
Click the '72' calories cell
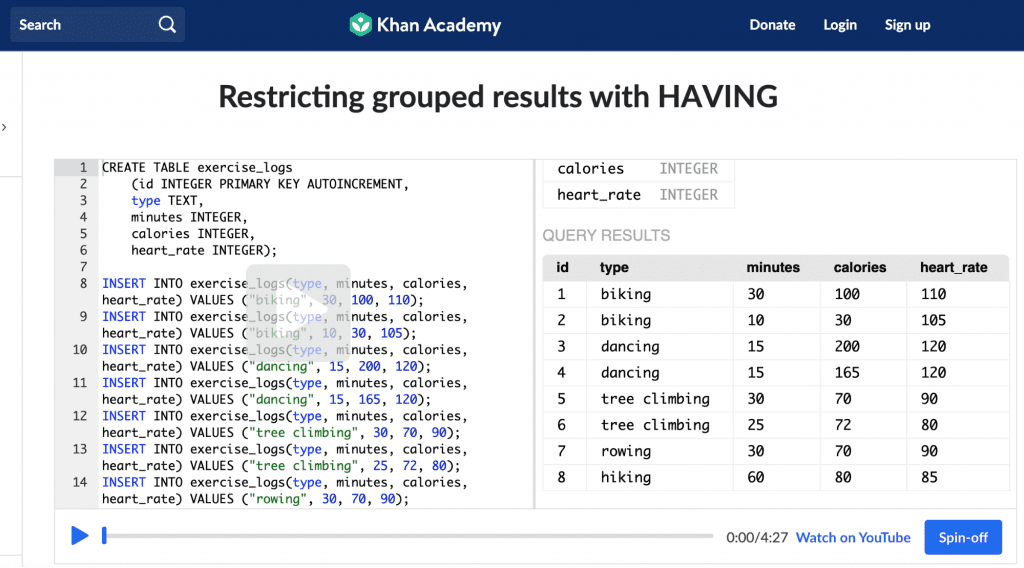tap(842, 425)
